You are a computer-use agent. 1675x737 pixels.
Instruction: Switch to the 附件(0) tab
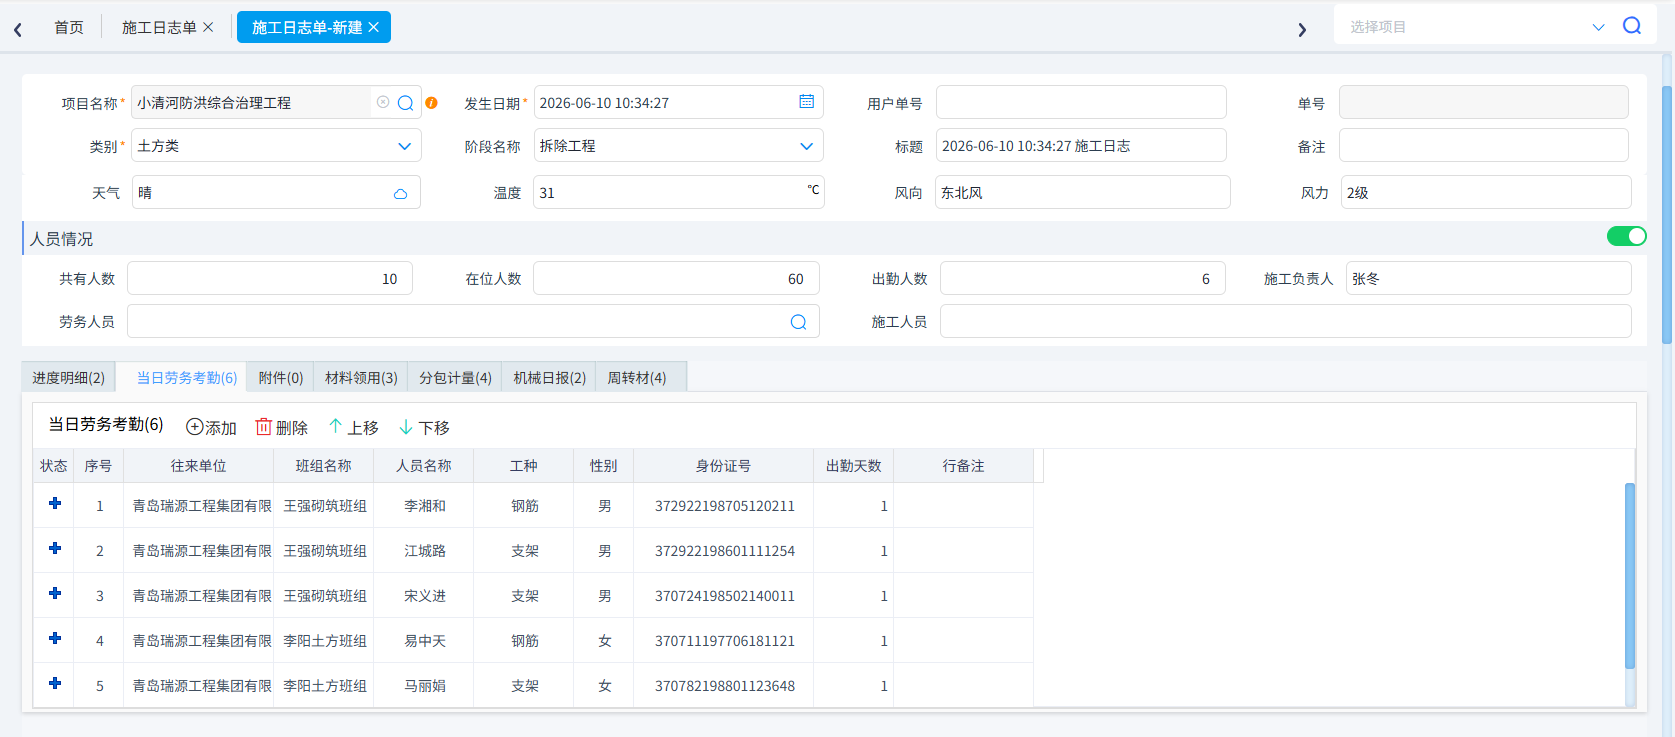281,378
